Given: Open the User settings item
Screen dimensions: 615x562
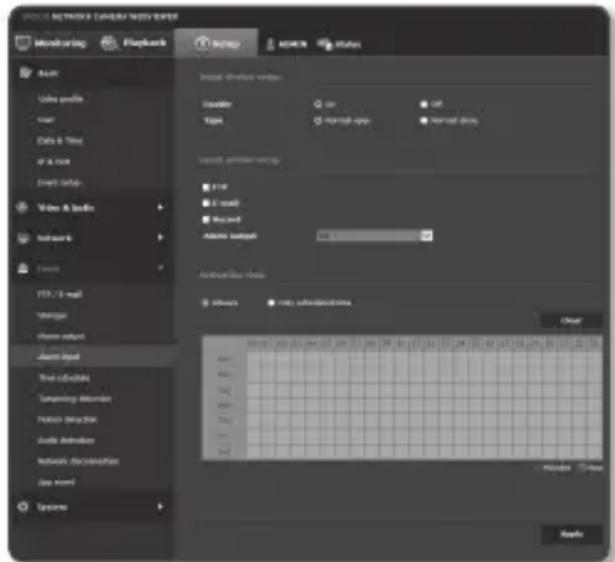Looking at the screenshot, I should [45, 120].
